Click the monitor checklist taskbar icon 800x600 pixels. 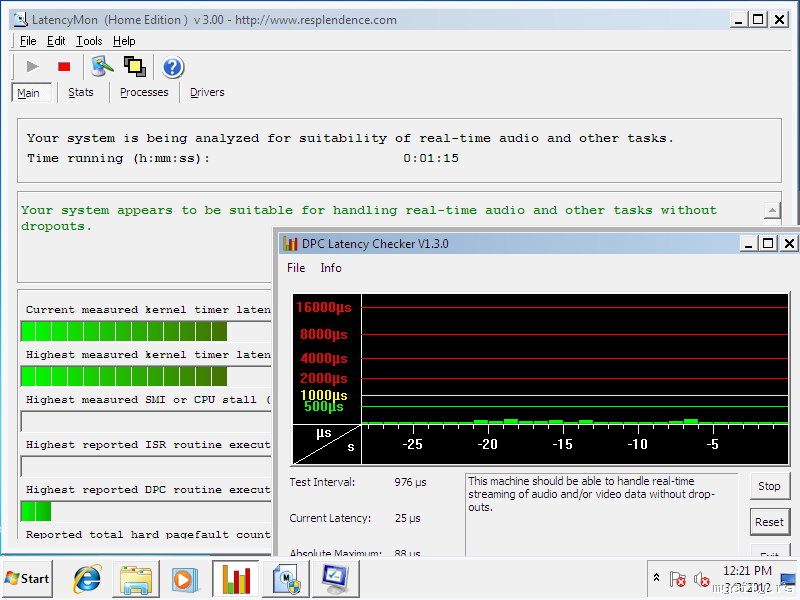pos(335,579)
